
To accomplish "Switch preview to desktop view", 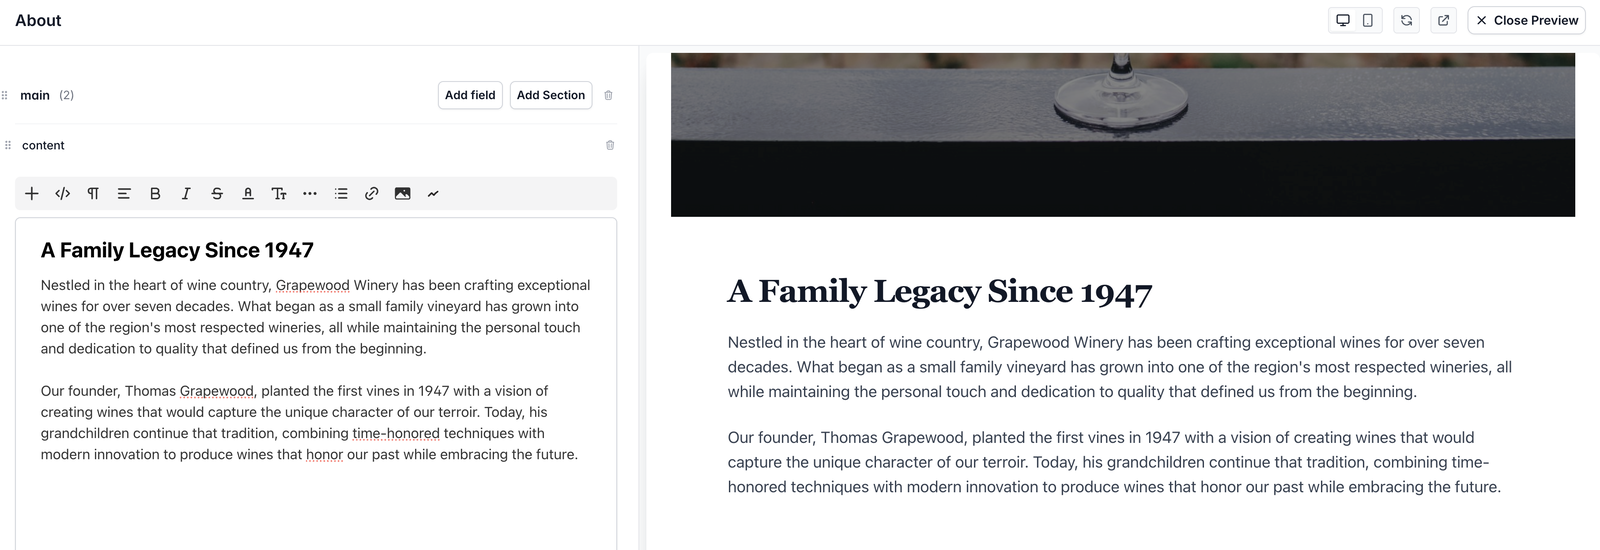I will [1343, 20].
